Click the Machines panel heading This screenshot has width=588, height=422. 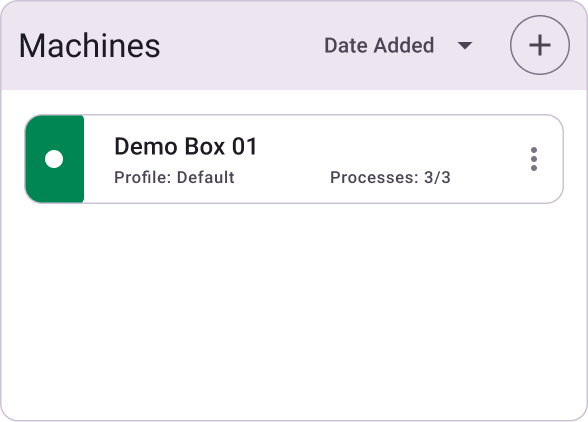click(x=90, y=46)
